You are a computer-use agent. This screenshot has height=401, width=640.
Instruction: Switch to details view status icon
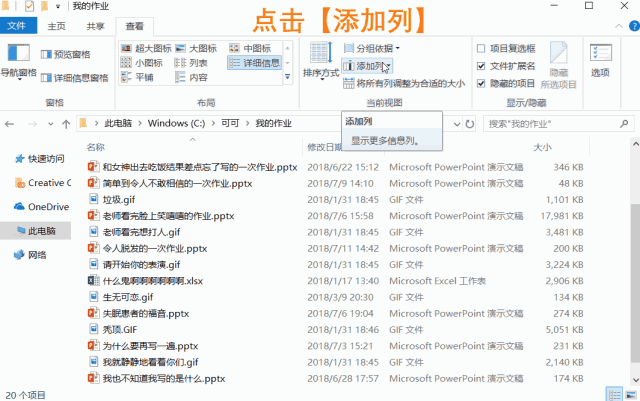[x=614, y=395]
